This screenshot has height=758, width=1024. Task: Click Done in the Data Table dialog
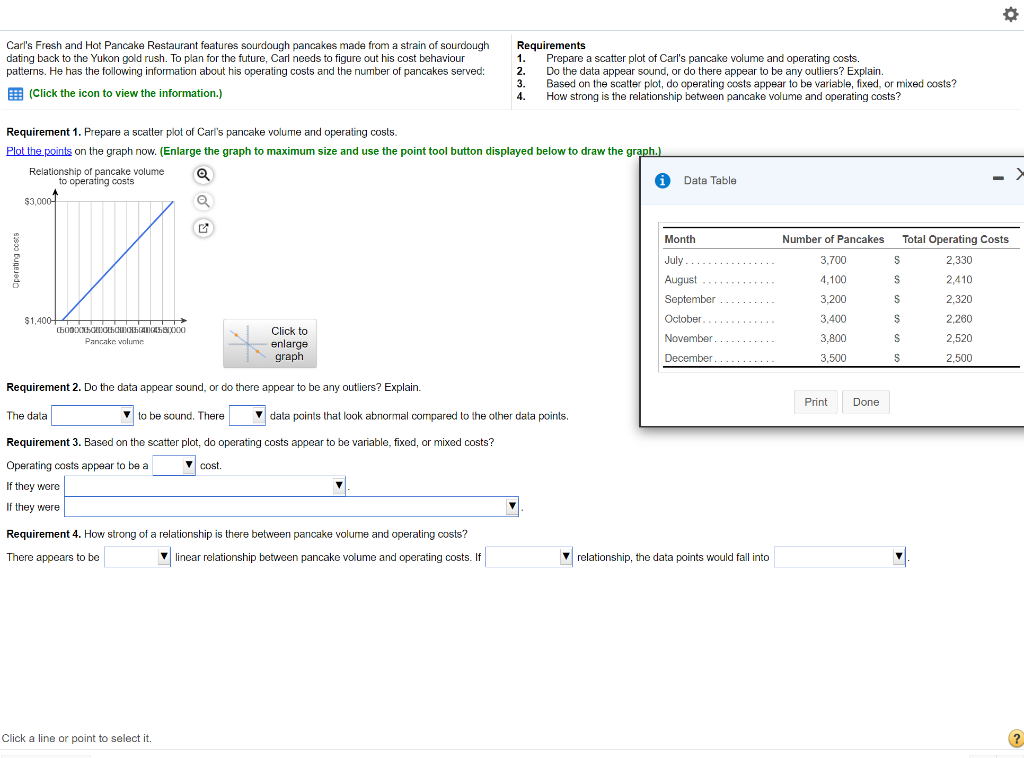pyautogui.click(x=866, y=402)
